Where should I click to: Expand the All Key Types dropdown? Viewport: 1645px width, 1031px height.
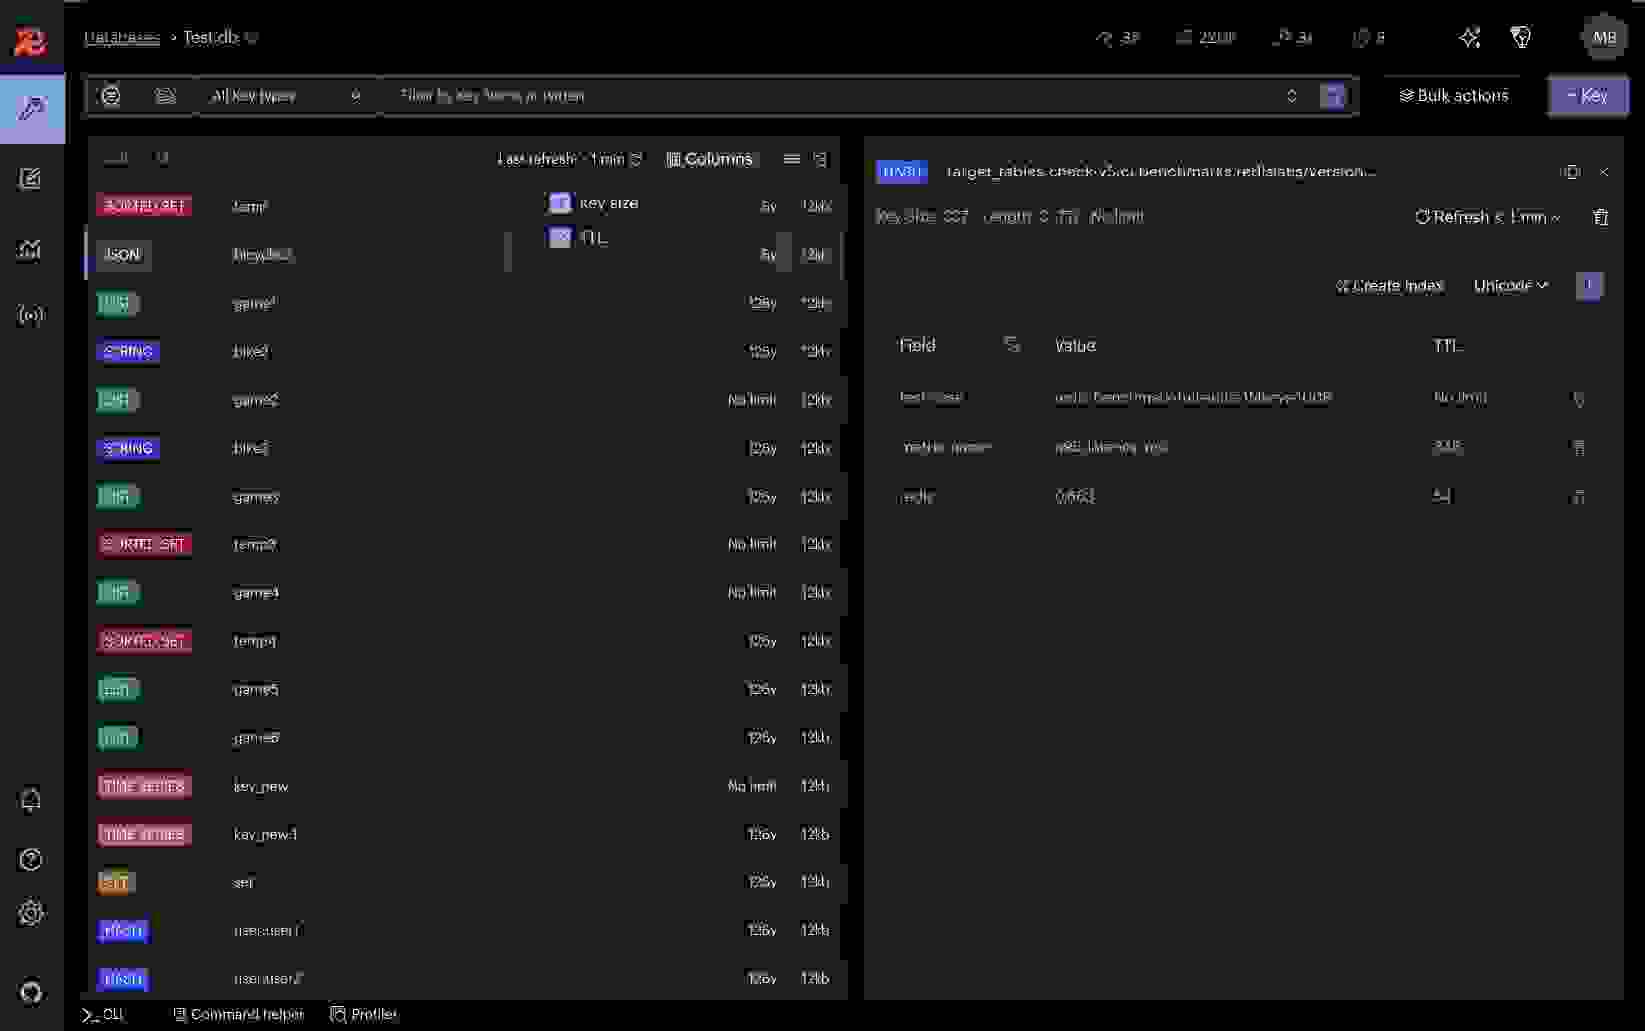tap(285, 96)
